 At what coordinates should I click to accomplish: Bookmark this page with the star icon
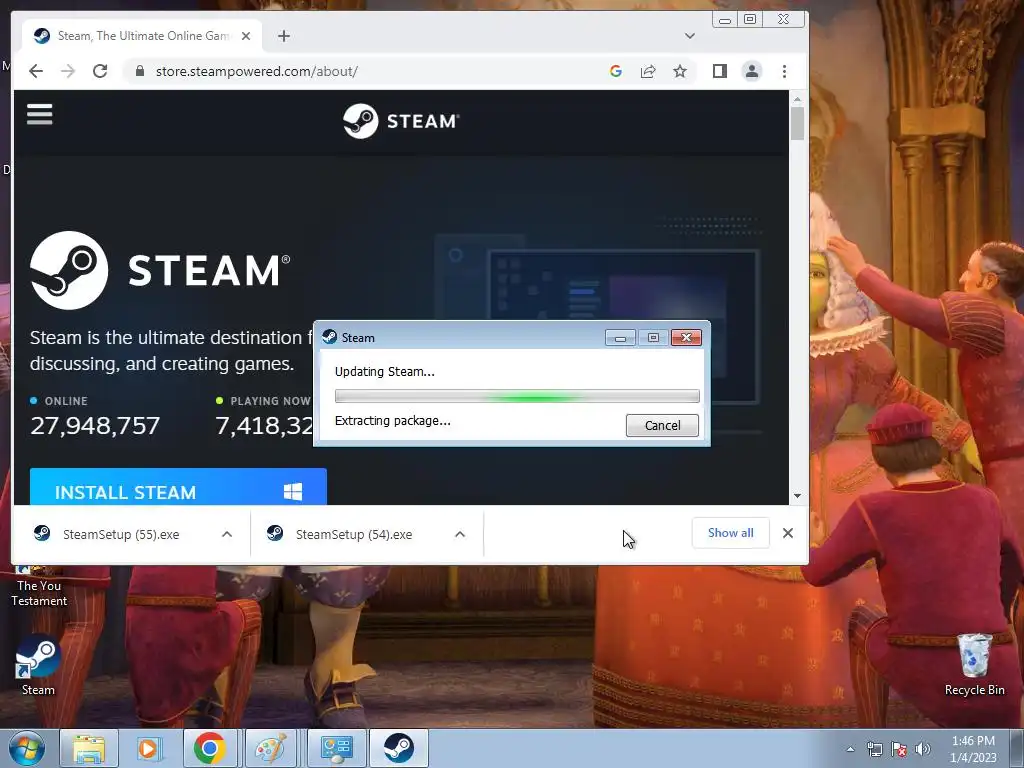[680, 71]
